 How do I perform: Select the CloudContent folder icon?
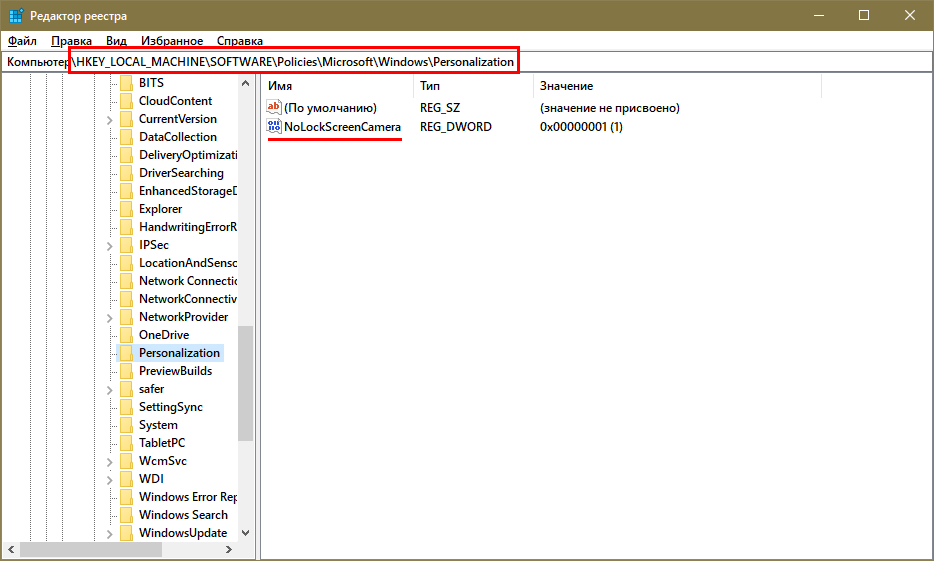point(126,101)
